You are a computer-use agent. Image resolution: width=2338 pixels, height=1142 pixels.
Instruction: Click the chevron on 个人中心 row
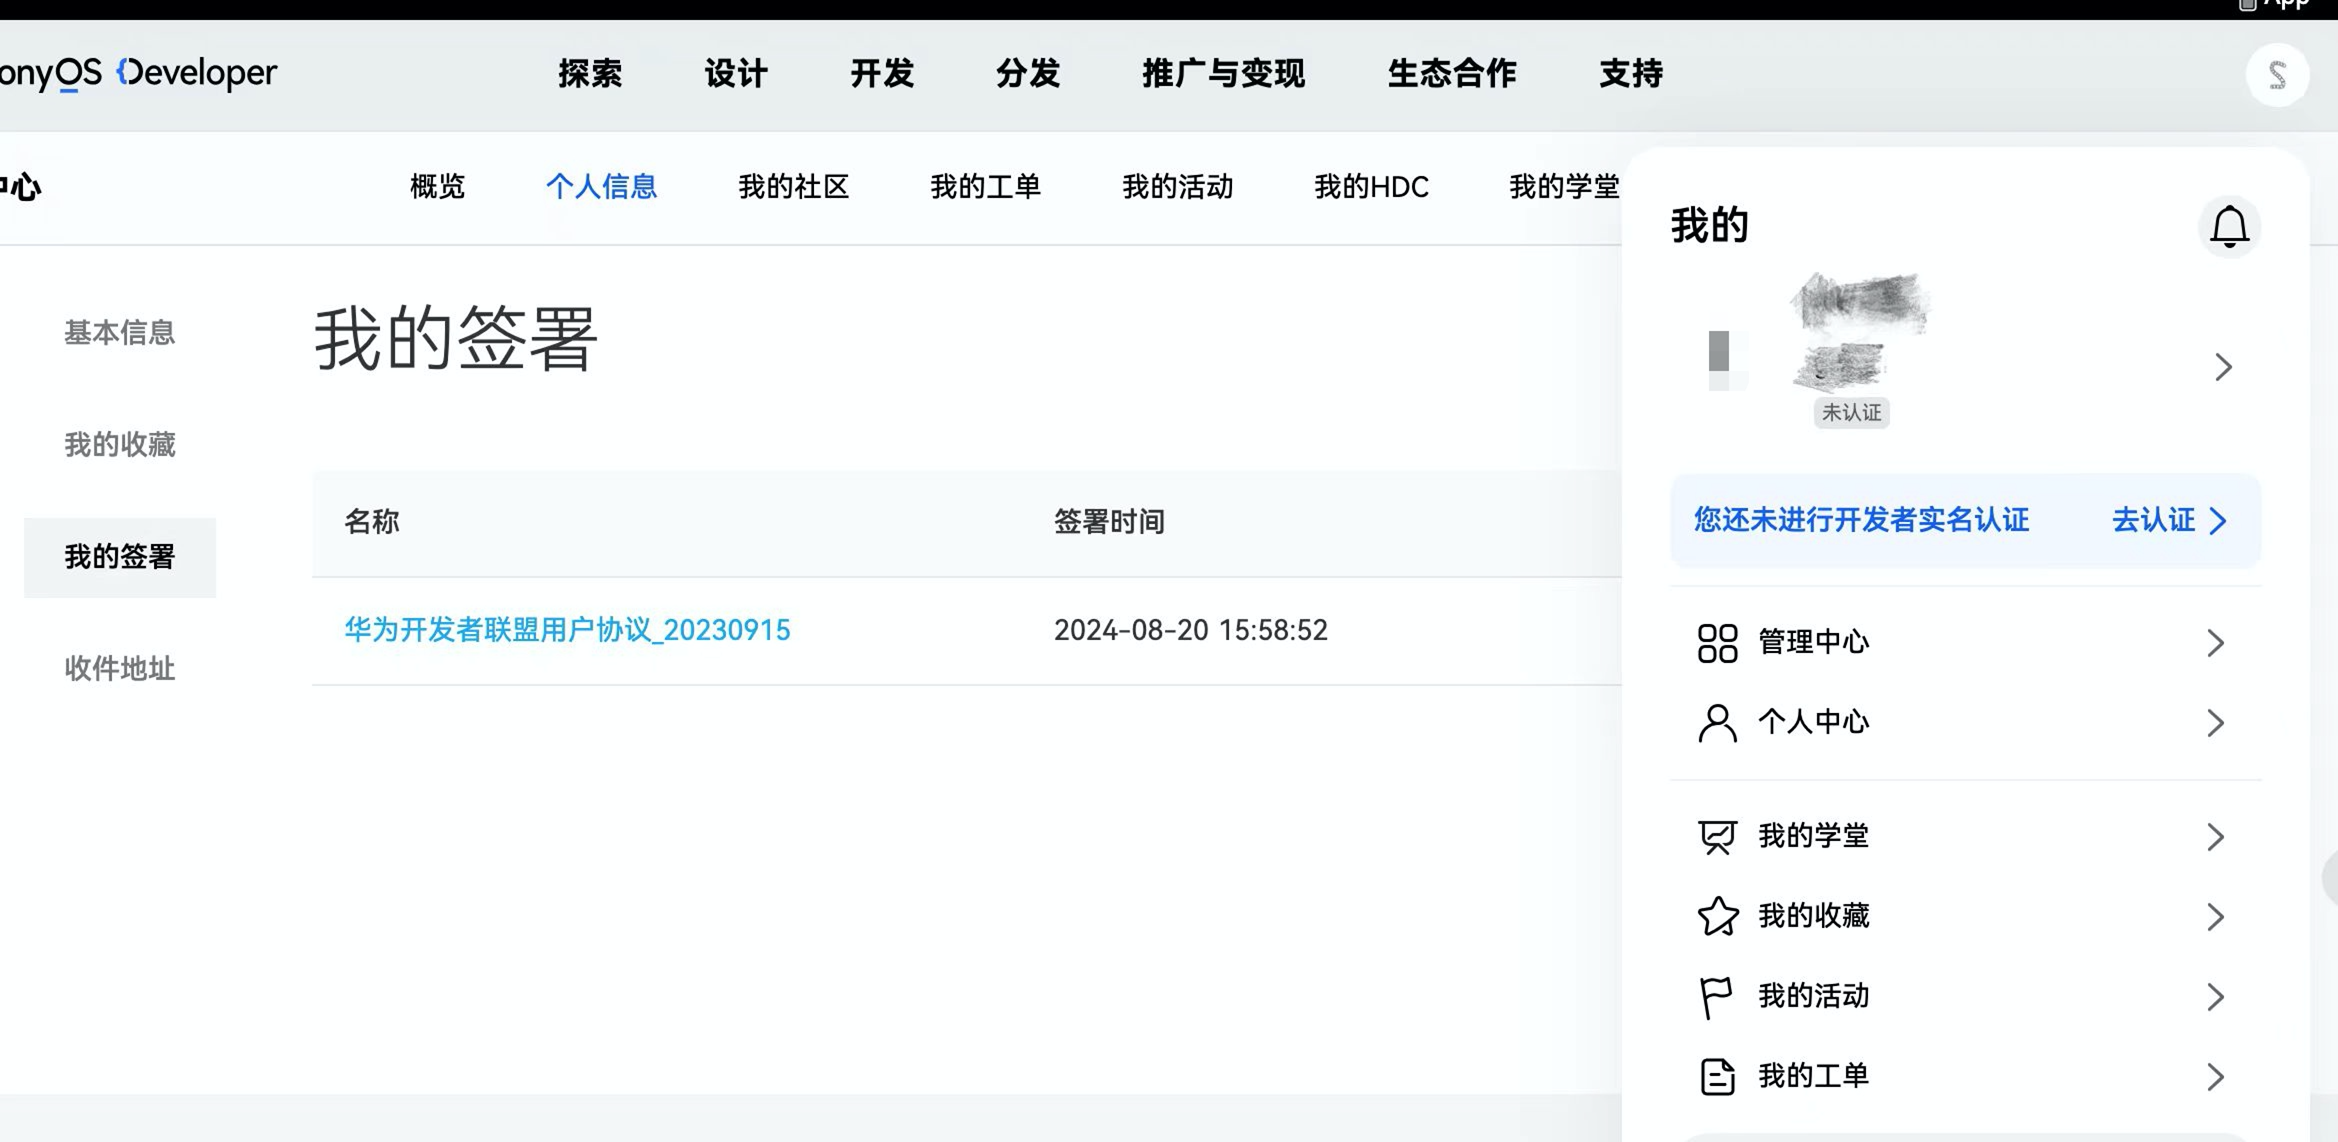tap(2215, 723)
